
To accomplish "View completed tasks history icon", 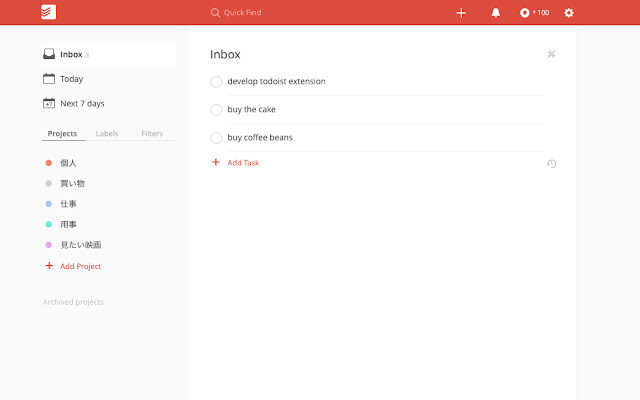I will 551,163.
